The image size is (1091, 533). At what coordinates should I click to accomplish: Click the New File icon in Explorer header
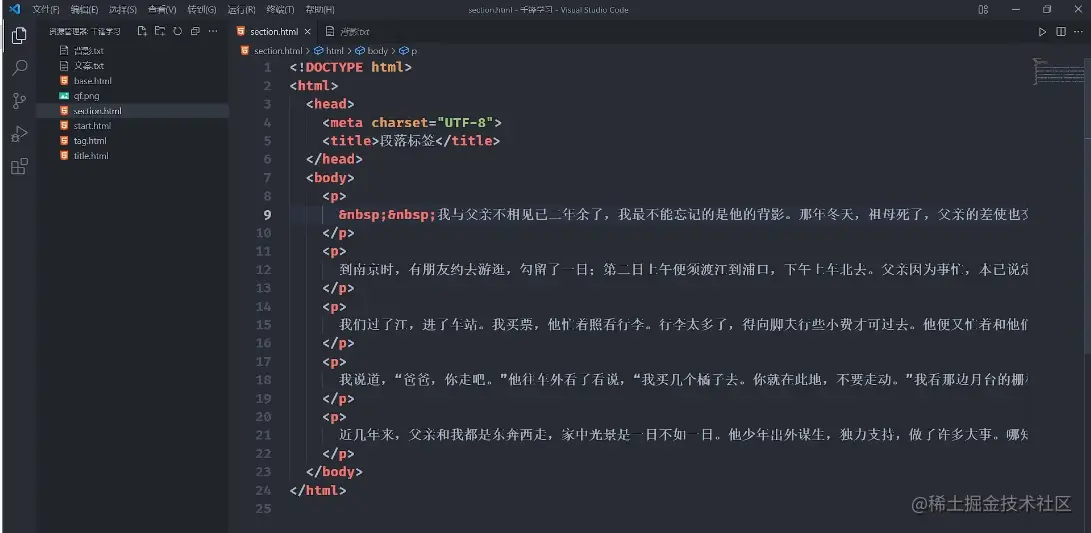pos(142,31)
